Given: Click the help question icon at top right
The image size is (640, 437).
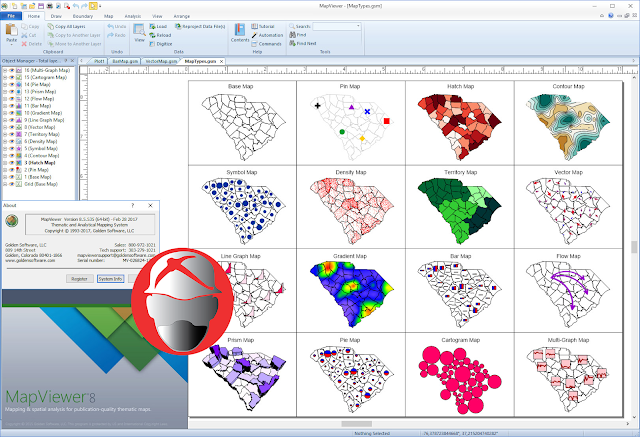Looking at the screenshot, I should [611, 16].
